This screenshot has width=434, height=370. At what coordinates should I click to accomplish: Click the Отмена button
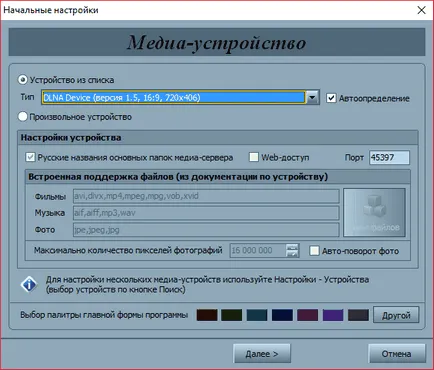click(x=397, y=354)
